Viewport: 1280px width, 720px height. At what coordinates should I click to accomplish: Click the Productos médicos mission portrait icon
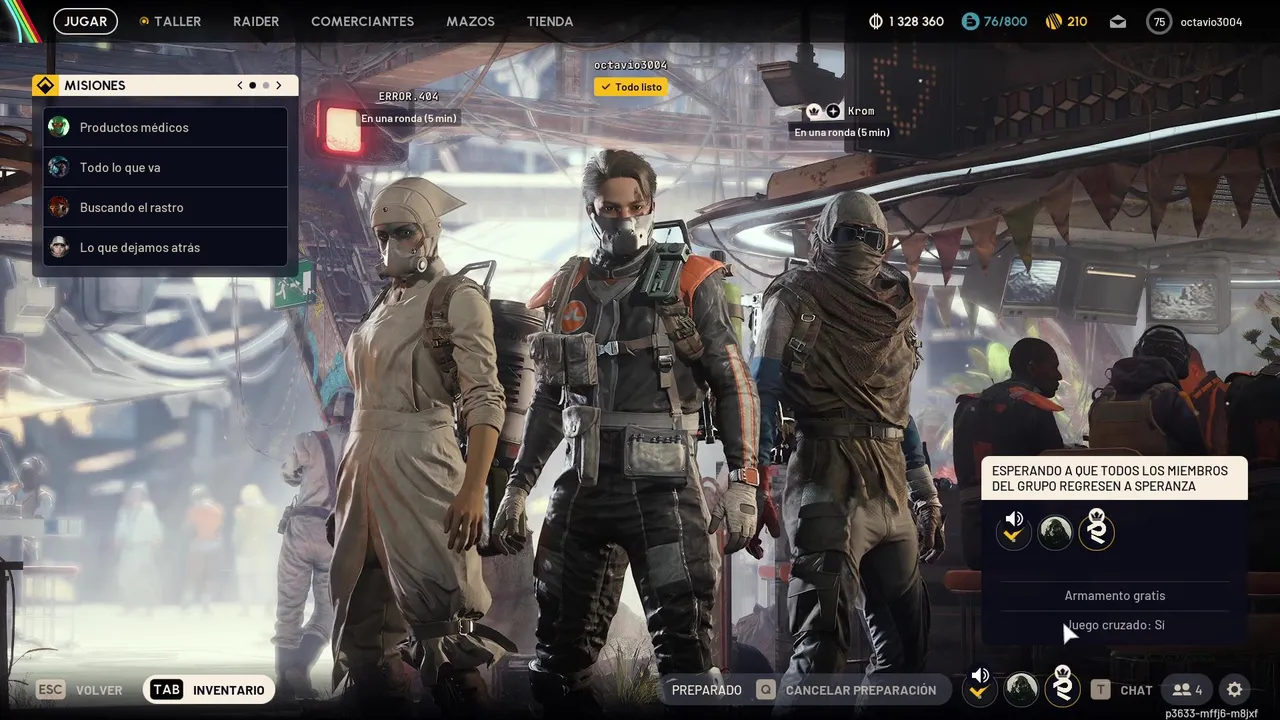point(59,127)
